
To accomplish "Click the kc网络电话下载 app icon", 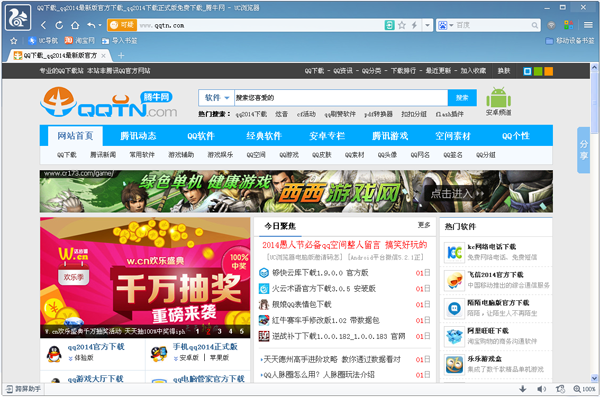I will (x=454, y=252).
